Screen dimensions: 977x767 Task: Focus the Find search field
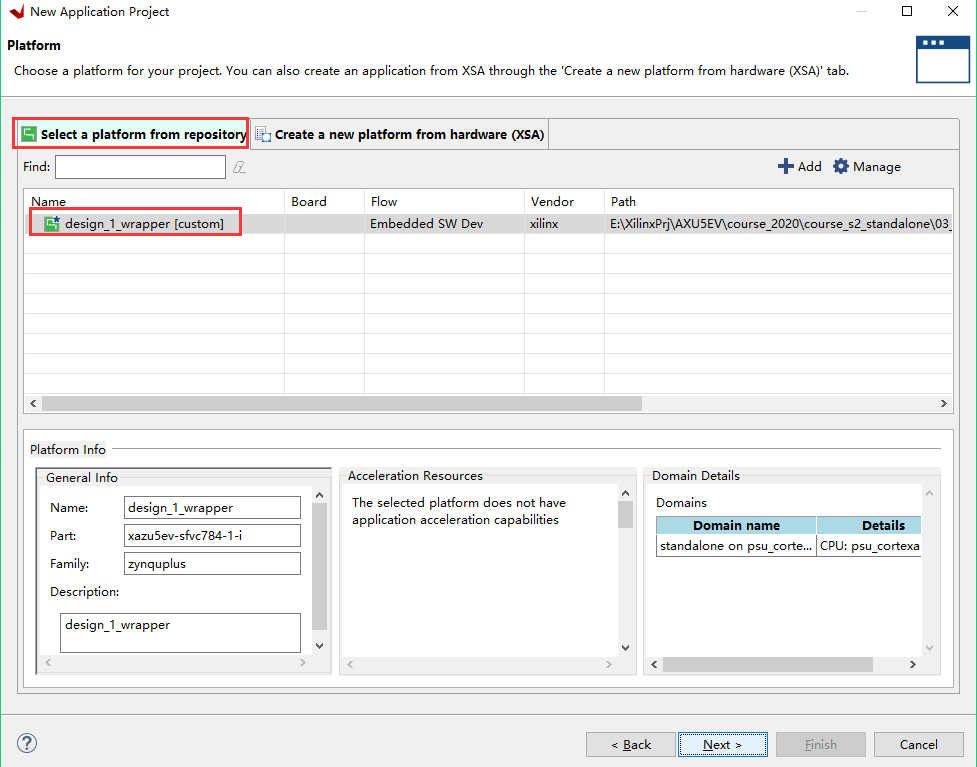click(x=140, y=167)
